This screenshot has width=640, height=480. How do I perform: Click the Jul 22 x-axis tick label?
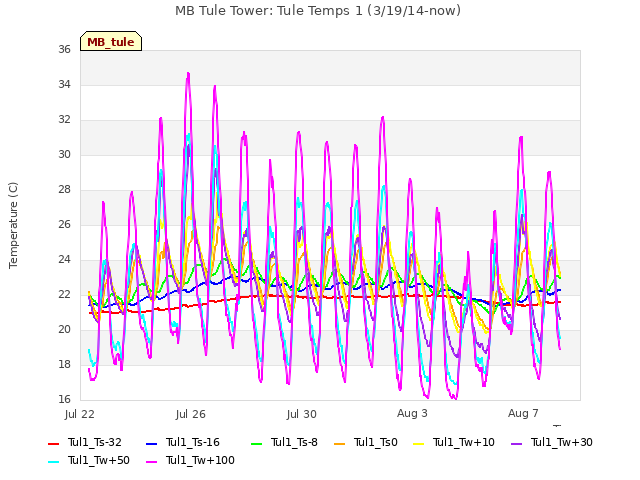click(80, 414)
